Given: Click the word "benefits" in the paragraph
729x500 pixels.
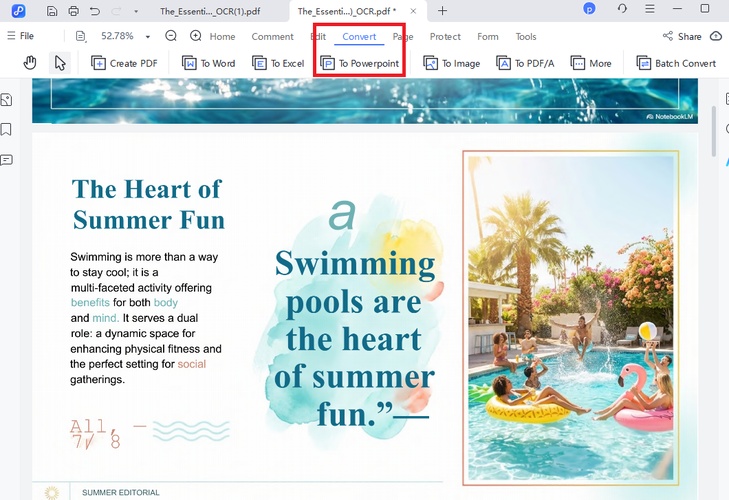Looking at the screenshot, I should pos(90,302).
